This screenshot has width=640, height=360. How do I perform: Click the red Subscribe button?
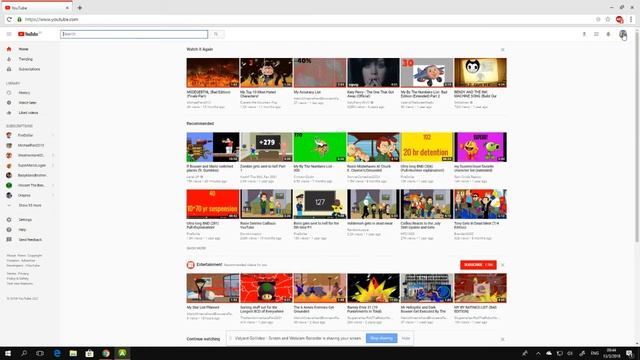point(478,265)
